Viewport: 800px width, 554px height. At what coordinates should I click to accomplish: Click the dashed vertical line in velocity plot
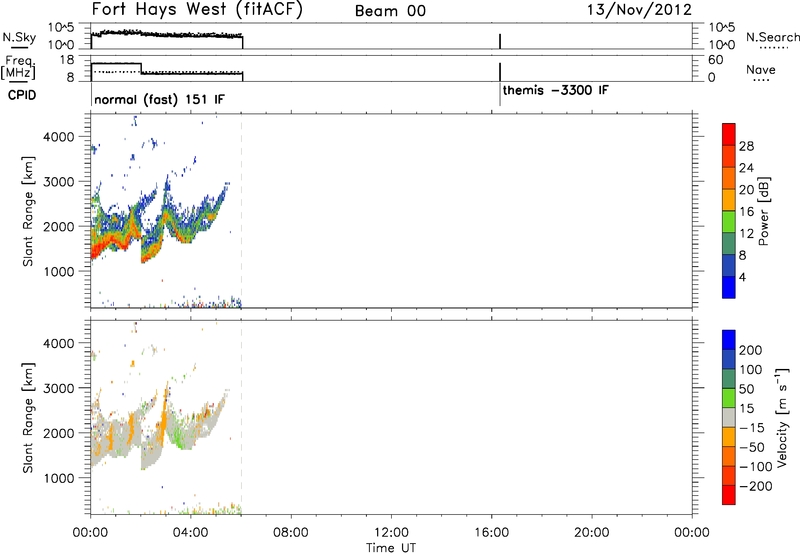[x=241, y=417]
